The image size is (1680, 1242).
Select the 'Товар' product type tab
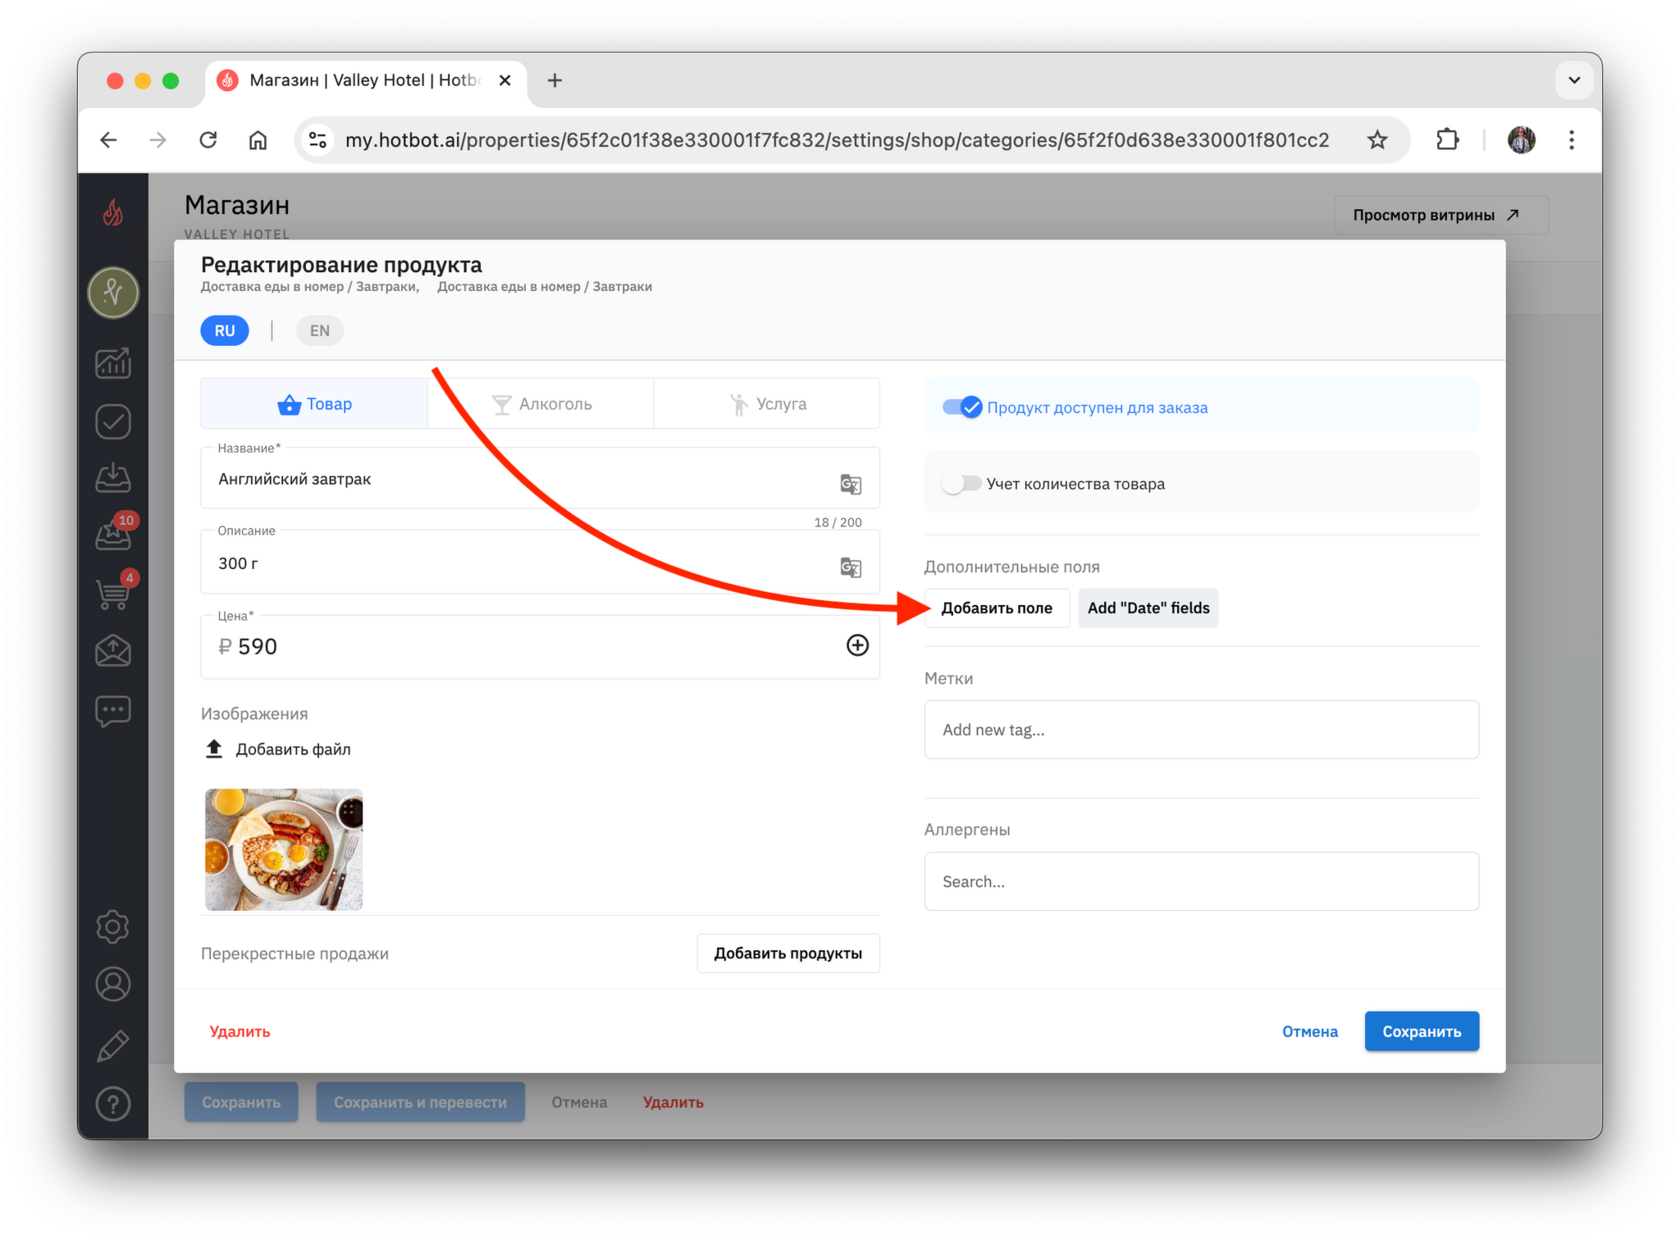[x=314, y=404]
